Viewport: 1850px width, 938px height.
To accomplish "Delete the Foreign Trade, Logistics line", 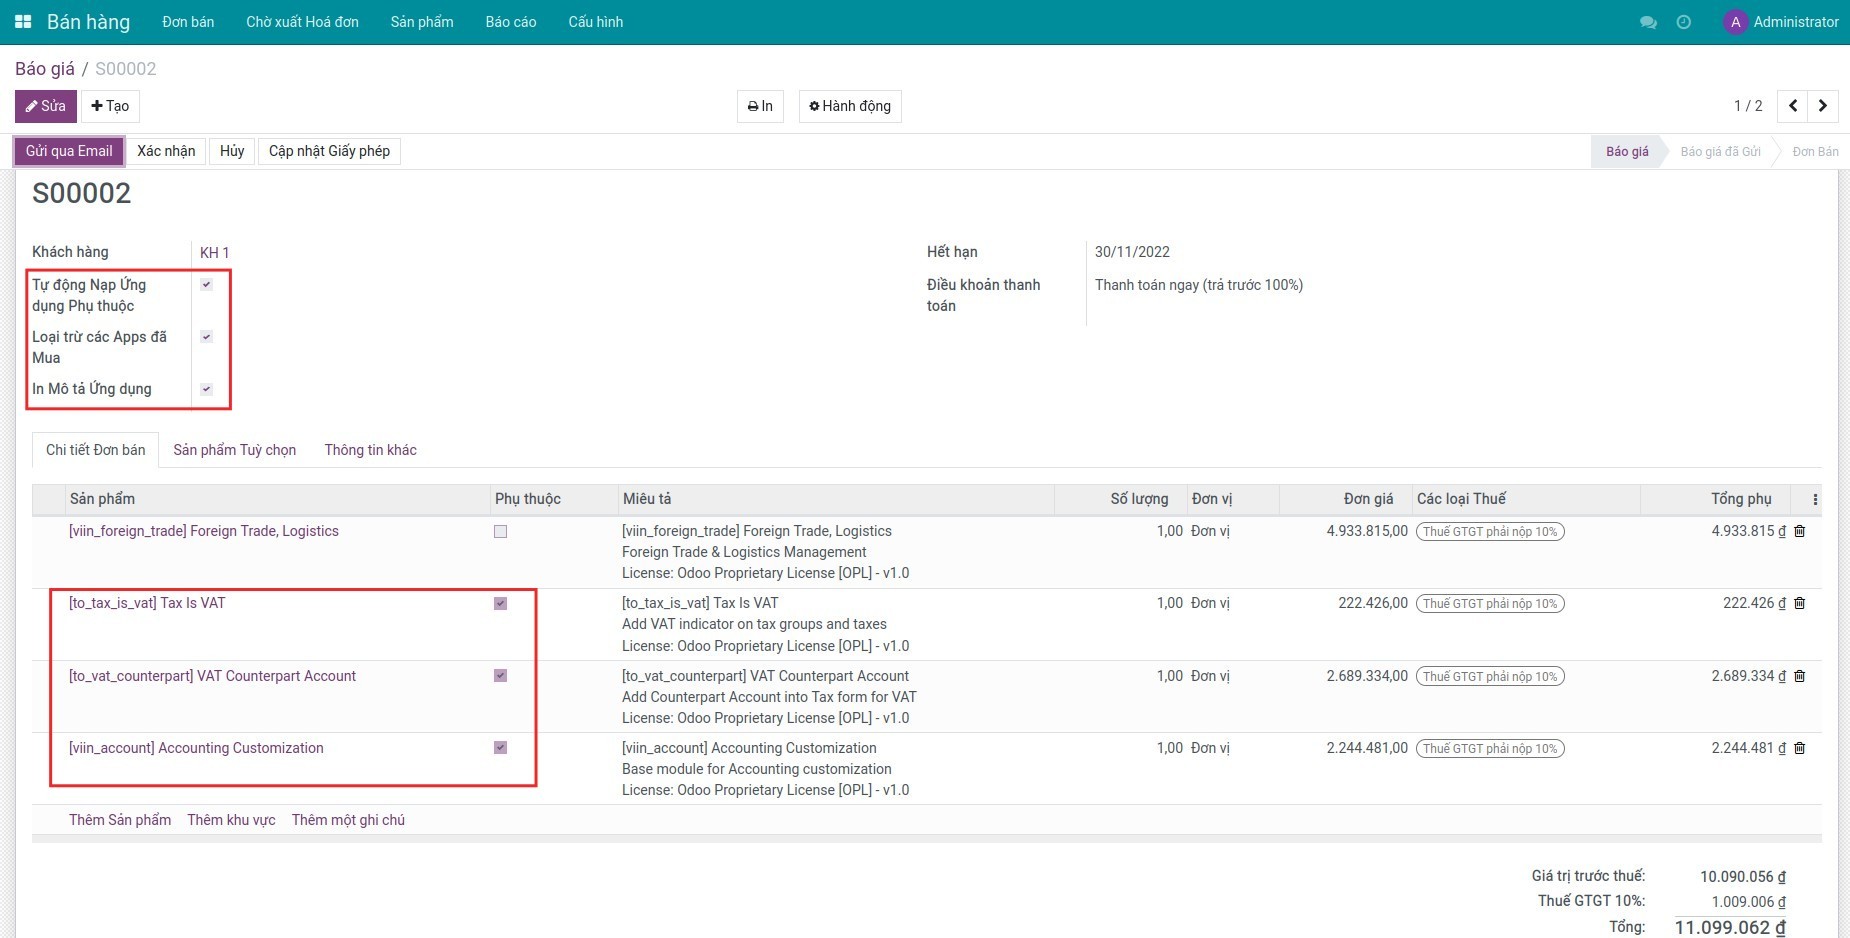I will pos(1800,532).
